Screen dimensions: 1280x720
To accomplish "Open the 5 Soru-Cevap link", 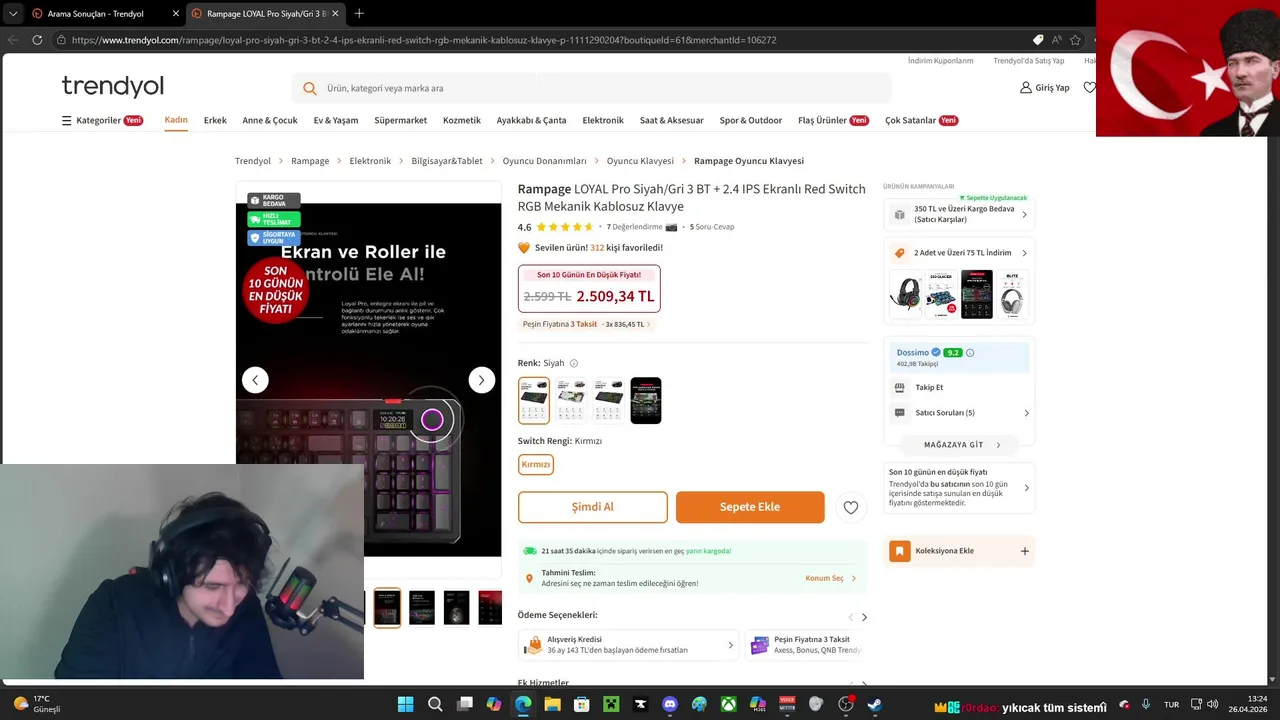I will click(712, 227).
